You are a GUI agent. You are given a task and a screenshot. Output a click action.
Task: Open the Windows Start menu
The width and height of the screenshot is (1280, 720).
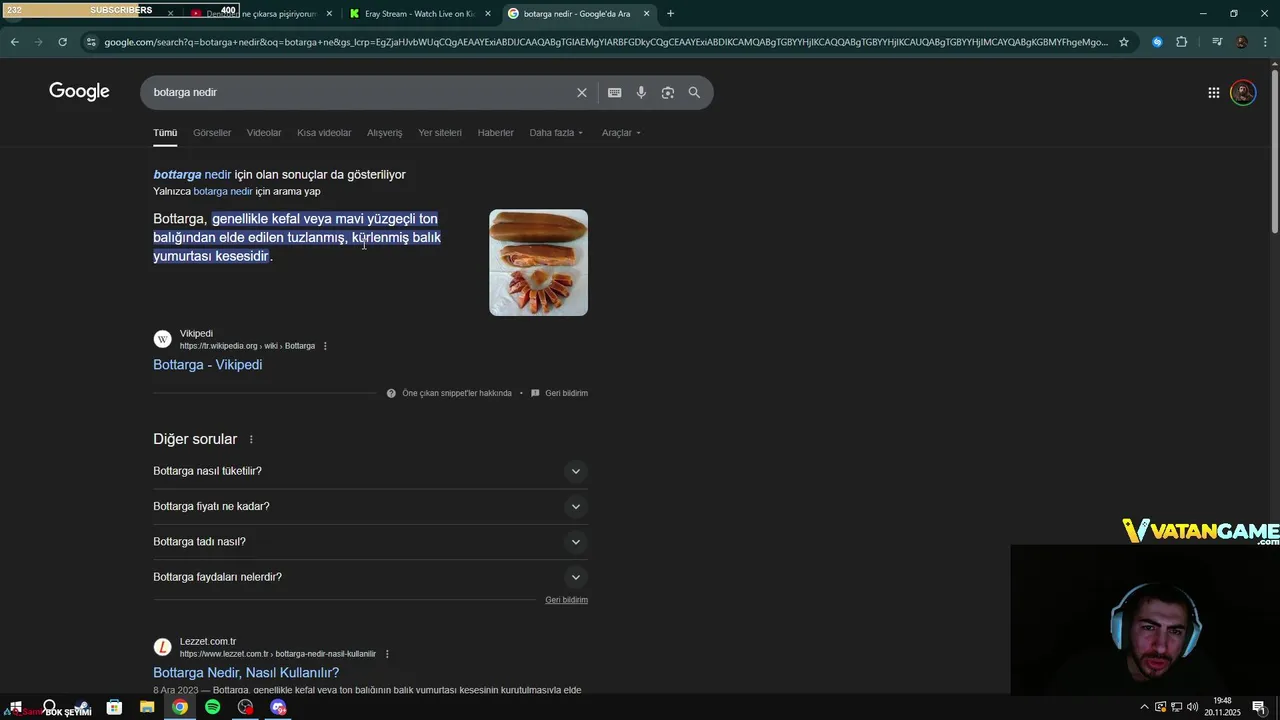tap(15, 707)
